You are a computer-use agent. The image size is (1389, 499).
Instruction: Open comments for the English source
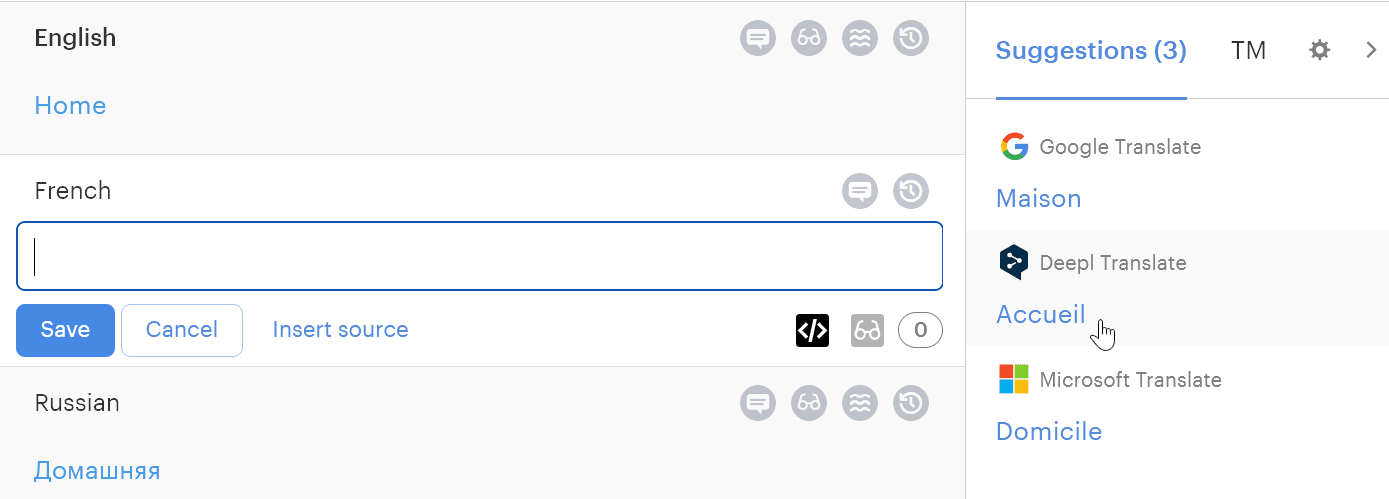click(758, 39)
